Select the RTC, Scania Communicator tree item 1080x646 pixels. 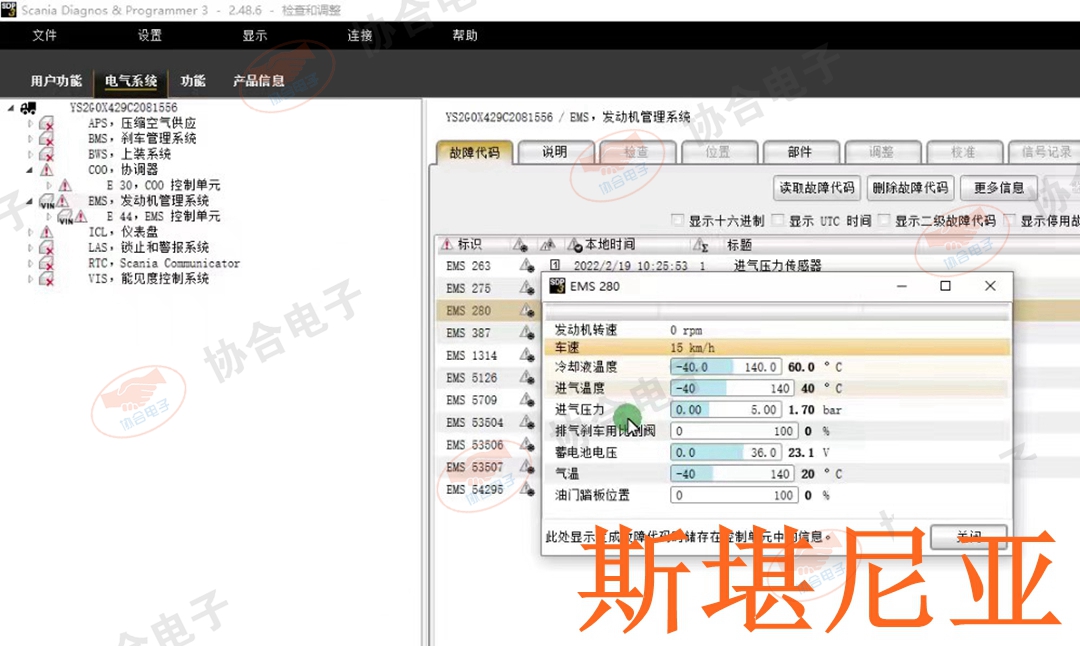coord(164,264)
